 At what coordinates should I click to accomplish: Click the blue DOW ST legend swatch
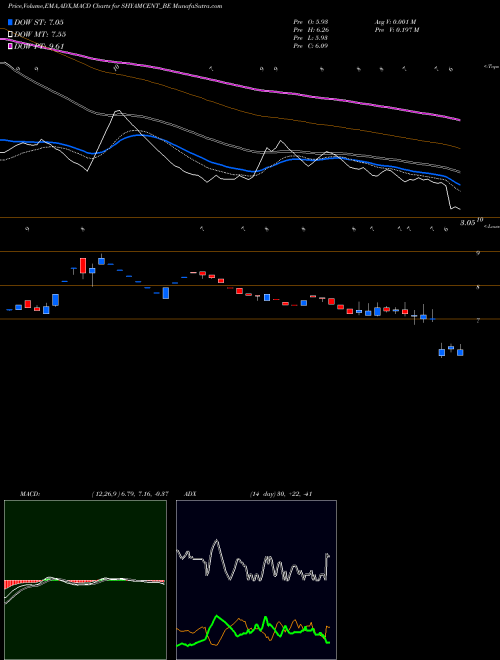(x=10, y=22)
